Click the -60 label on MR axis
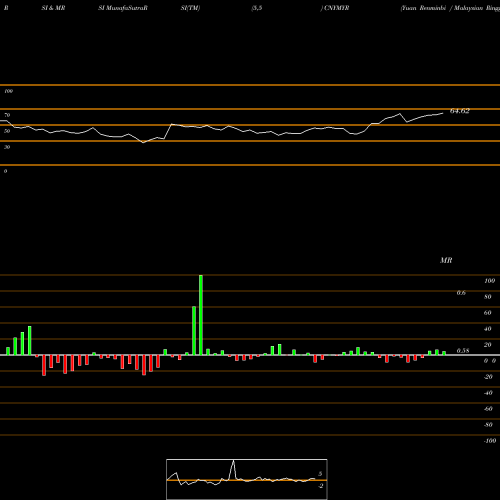Image resolution: width=500 pixels, height=500 pixels. [x=488, y=409]
